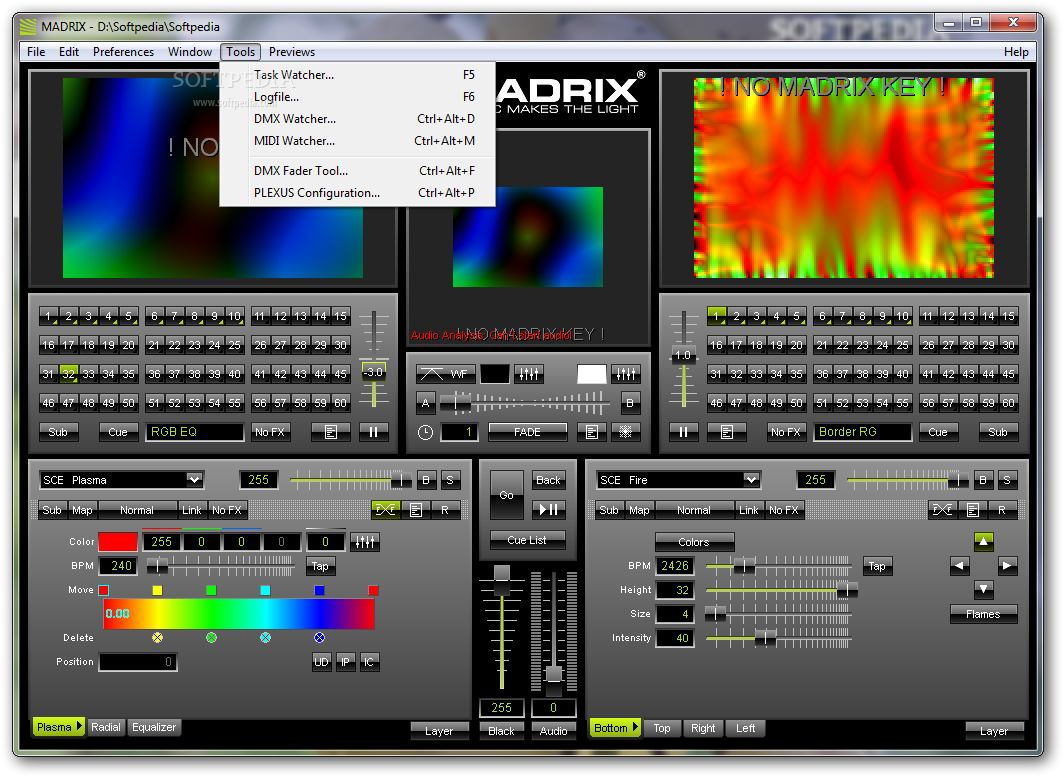This screenshot has height=777, width=1064.
Task: Open Normal mix mode in Fire panel
Action: (x=694, y=510)
